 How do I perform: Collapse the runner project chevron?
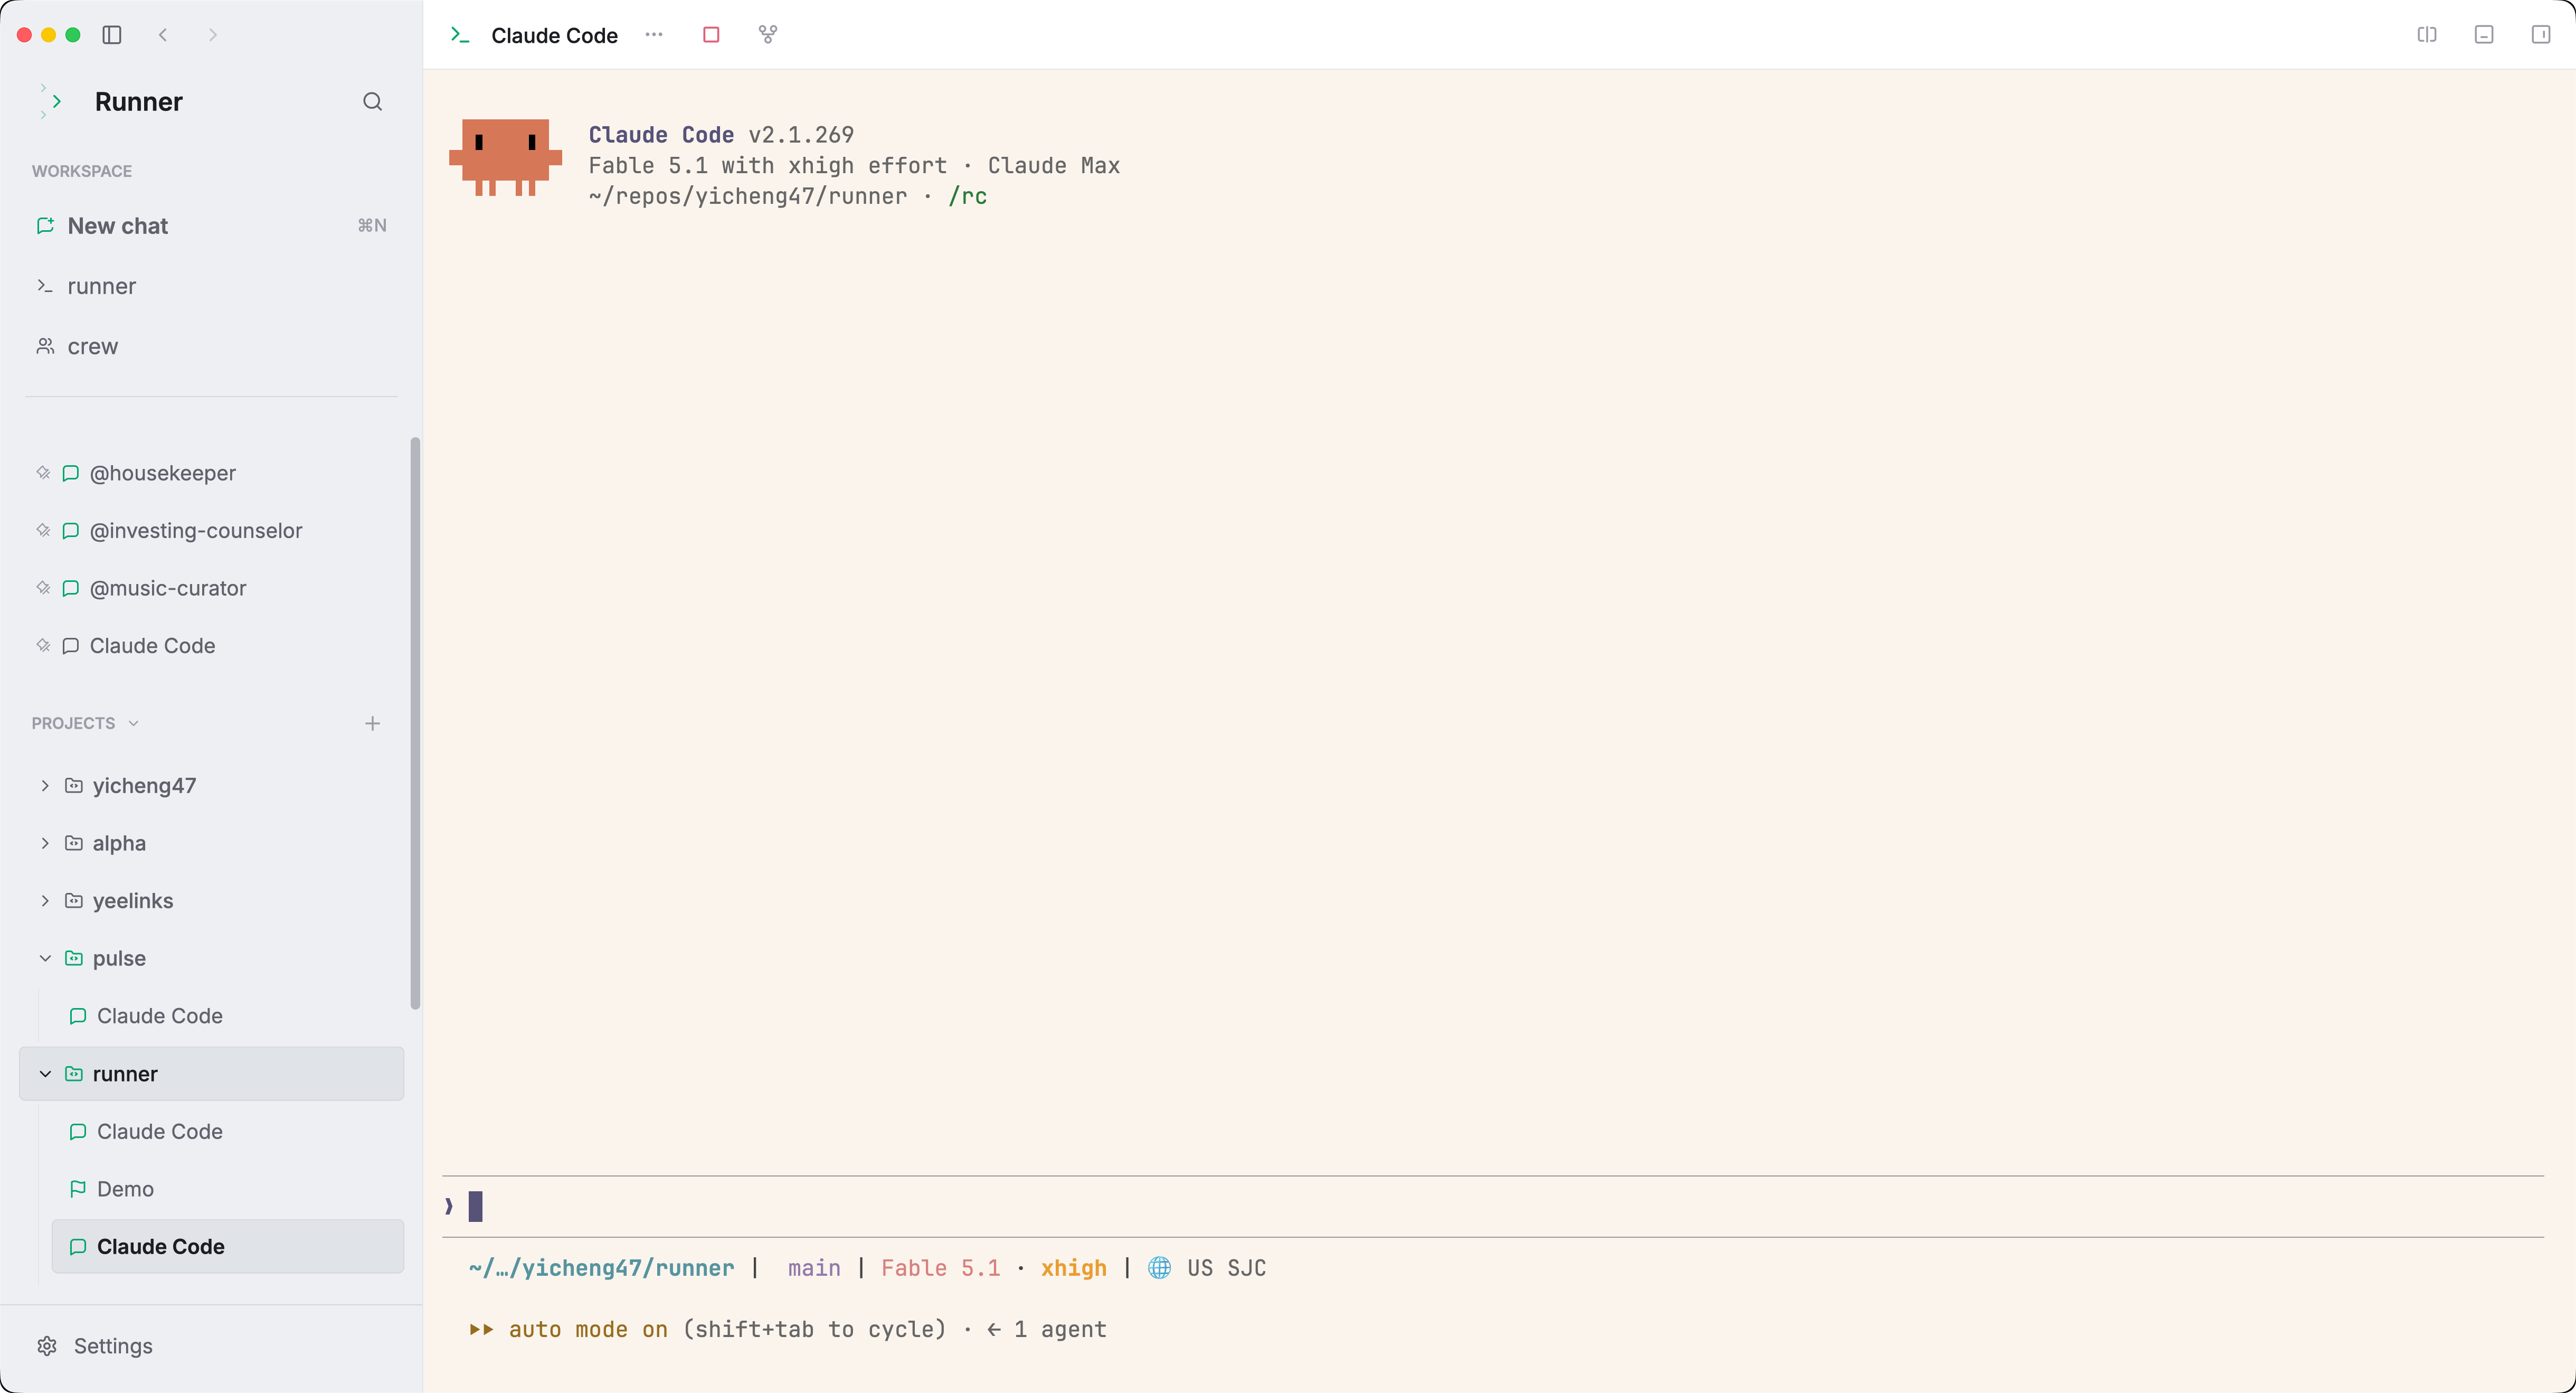(45, 1074)
